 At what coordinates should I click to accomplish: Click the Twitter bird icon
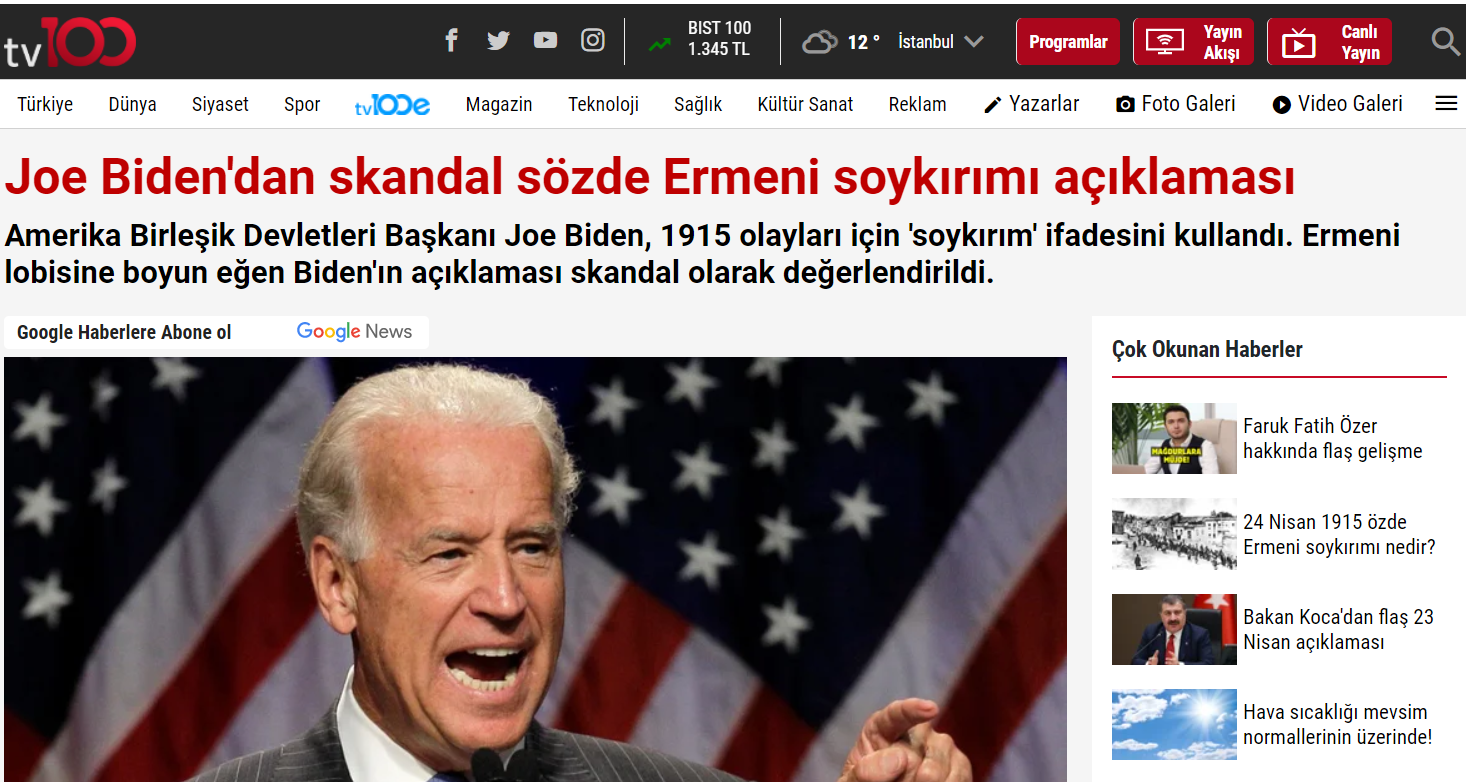[x=498, y=40]
